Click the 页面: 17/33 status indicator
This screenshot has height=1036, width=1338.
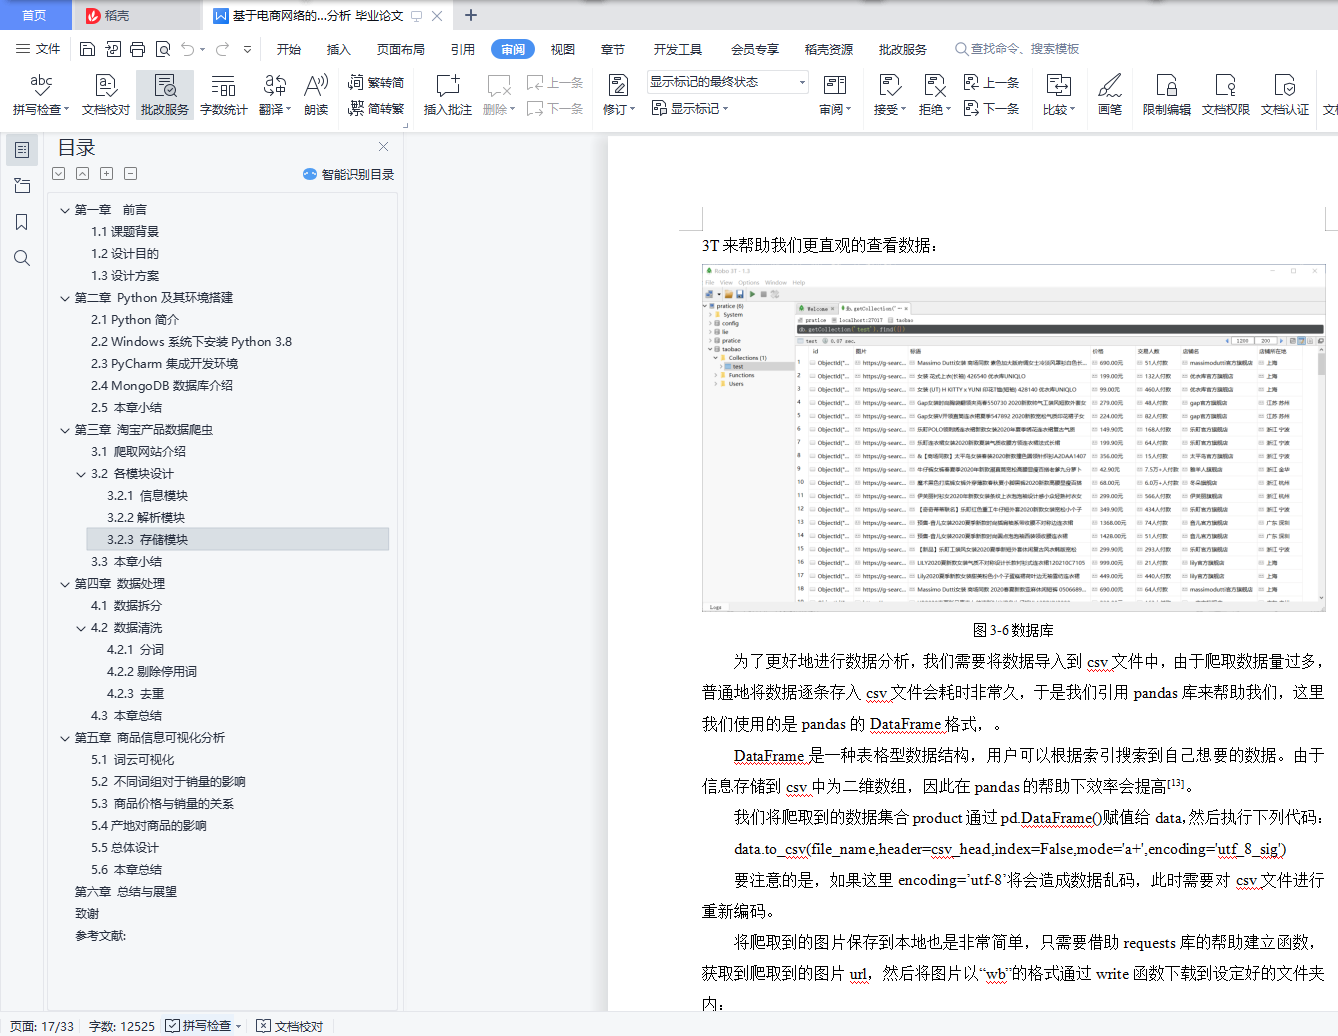pyautogui.click(x=42, y=1026)
